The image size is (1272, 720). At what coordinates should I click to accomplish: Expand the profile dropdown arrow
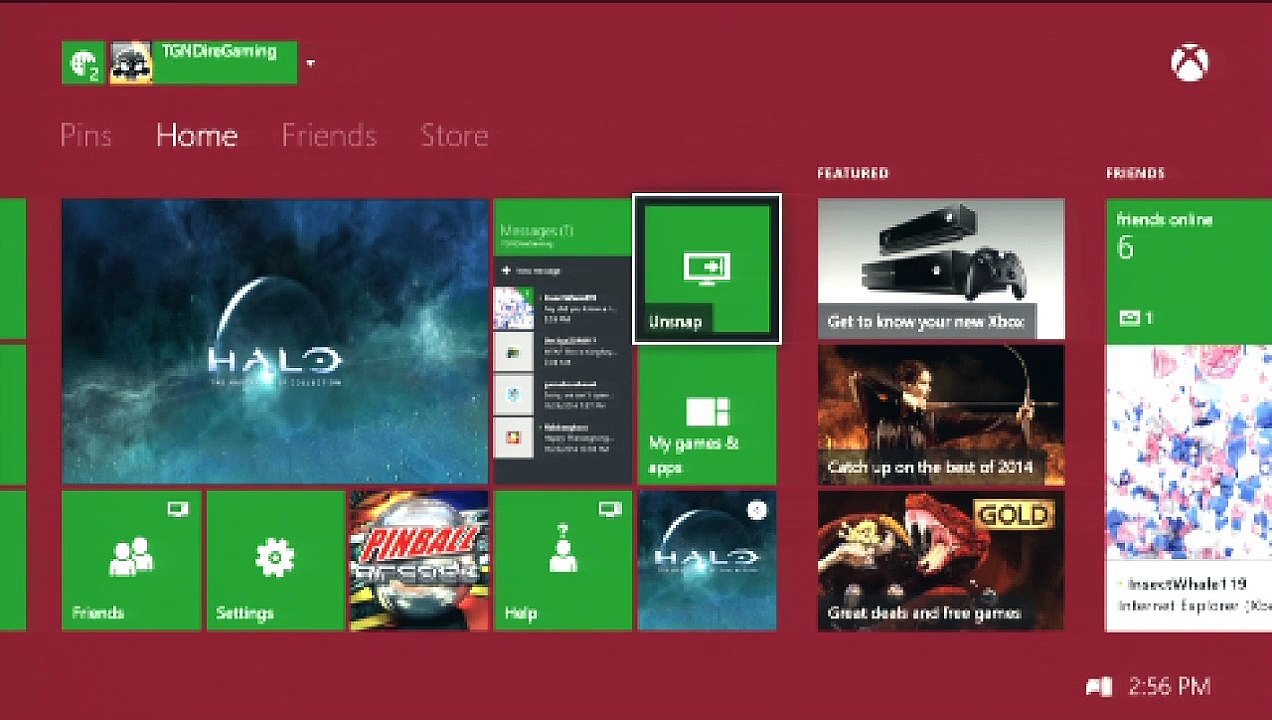pos(310,63)
